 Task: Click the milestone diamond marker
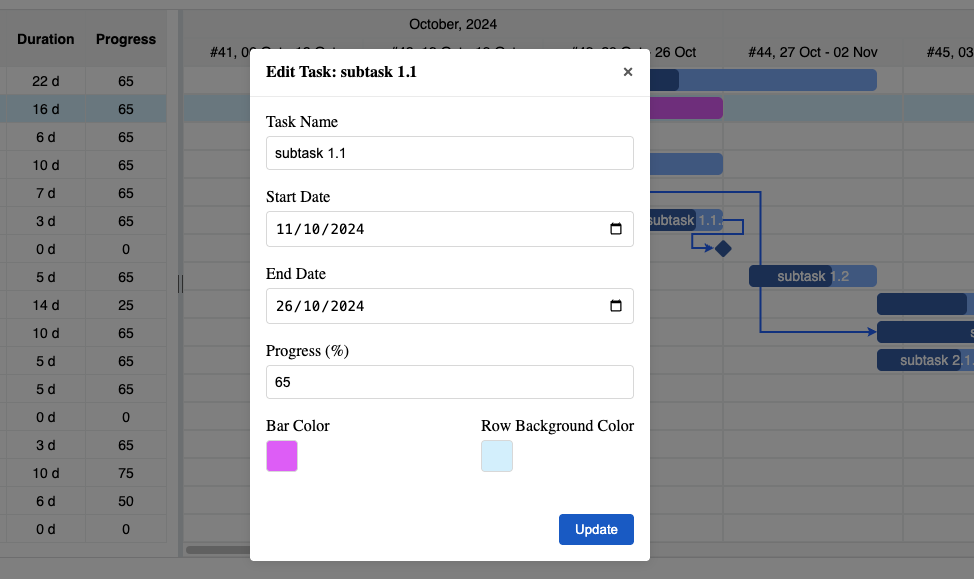pos(723,248)
